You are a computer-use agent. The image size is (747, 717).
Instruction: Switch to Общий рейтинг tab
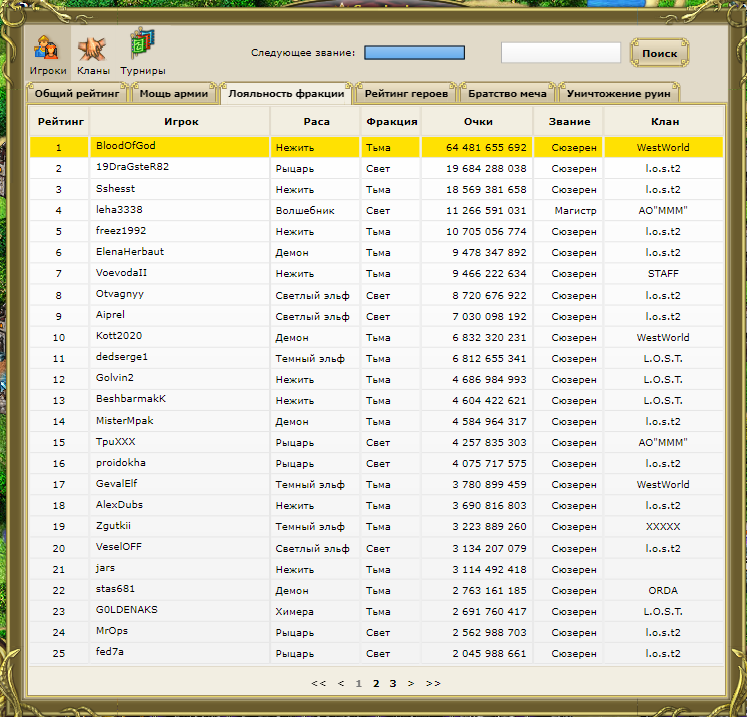point(77,93)
